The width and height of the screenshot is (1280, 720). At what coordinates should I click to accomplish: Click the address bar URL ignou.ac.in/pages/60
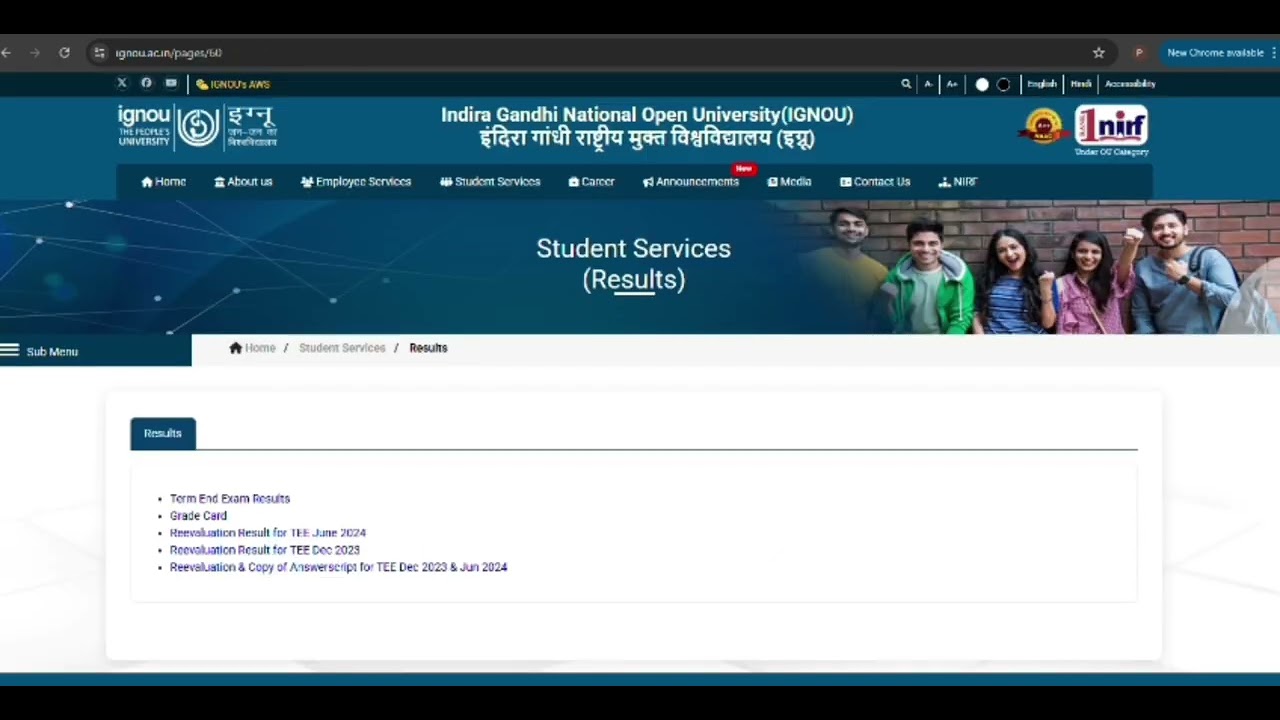[168, 53]
